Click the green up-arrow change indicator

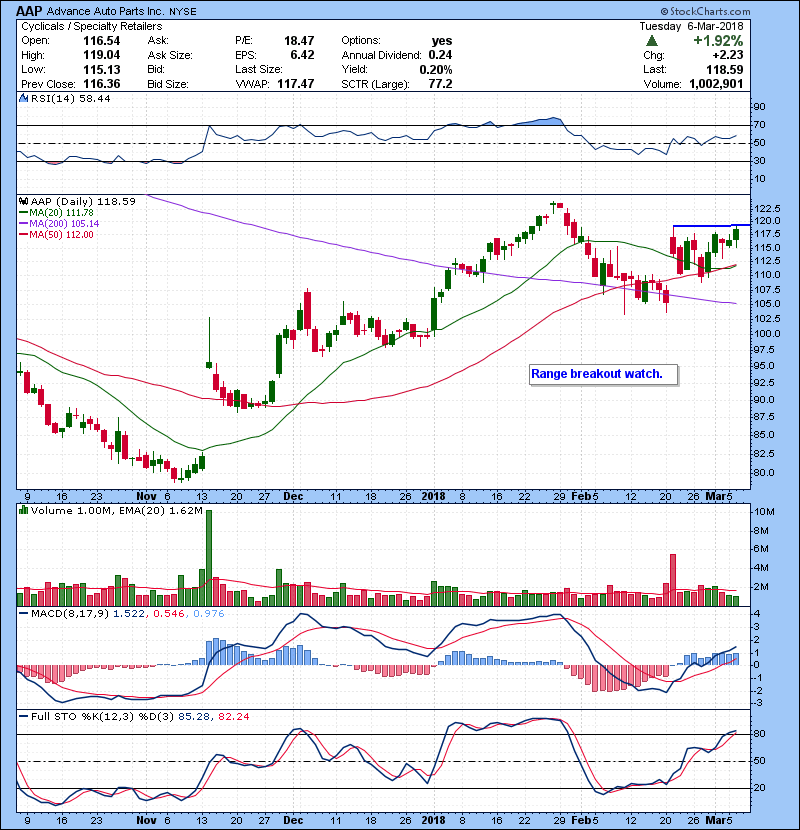(x=652, y=40)
